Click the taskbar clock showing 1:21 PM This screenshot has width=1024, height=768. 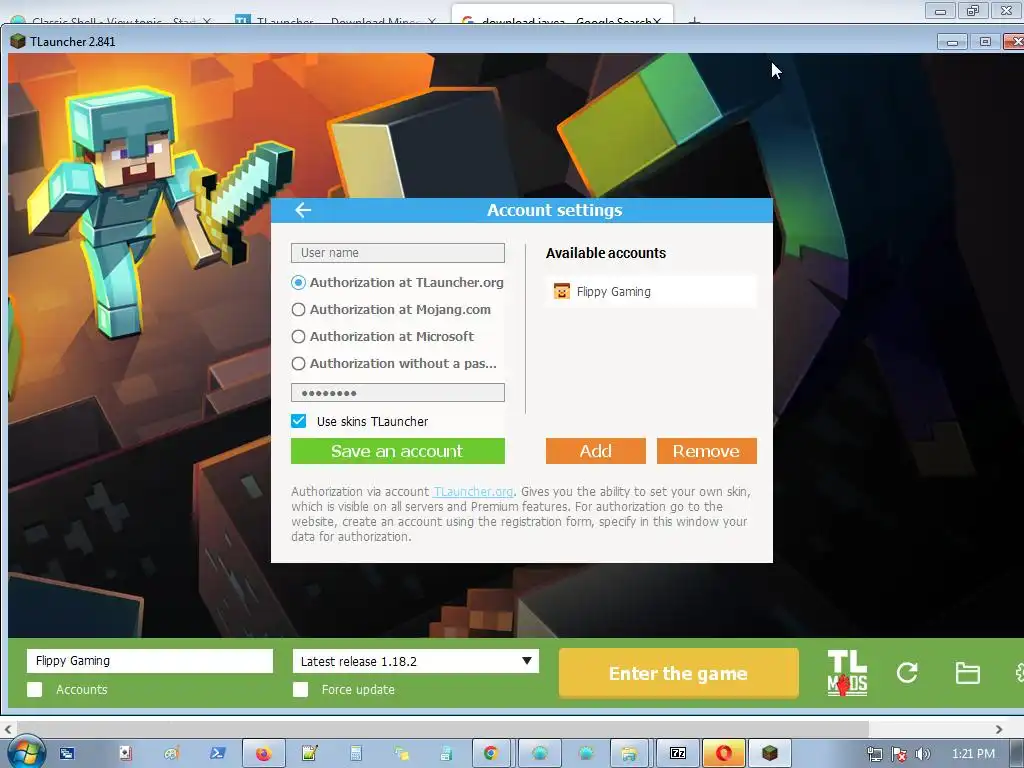click(973, 754)
